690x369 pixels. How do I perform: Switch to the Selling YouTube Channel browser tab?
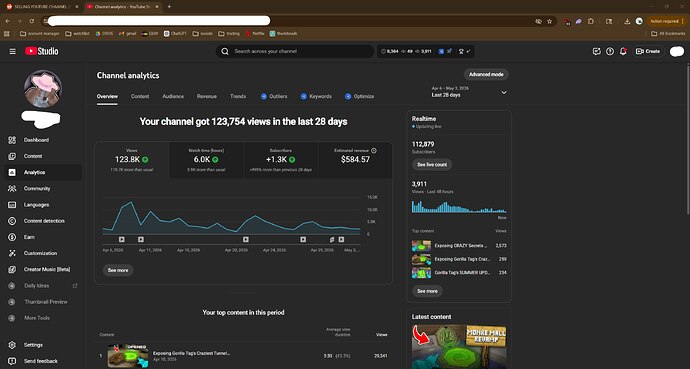(42, 7)
